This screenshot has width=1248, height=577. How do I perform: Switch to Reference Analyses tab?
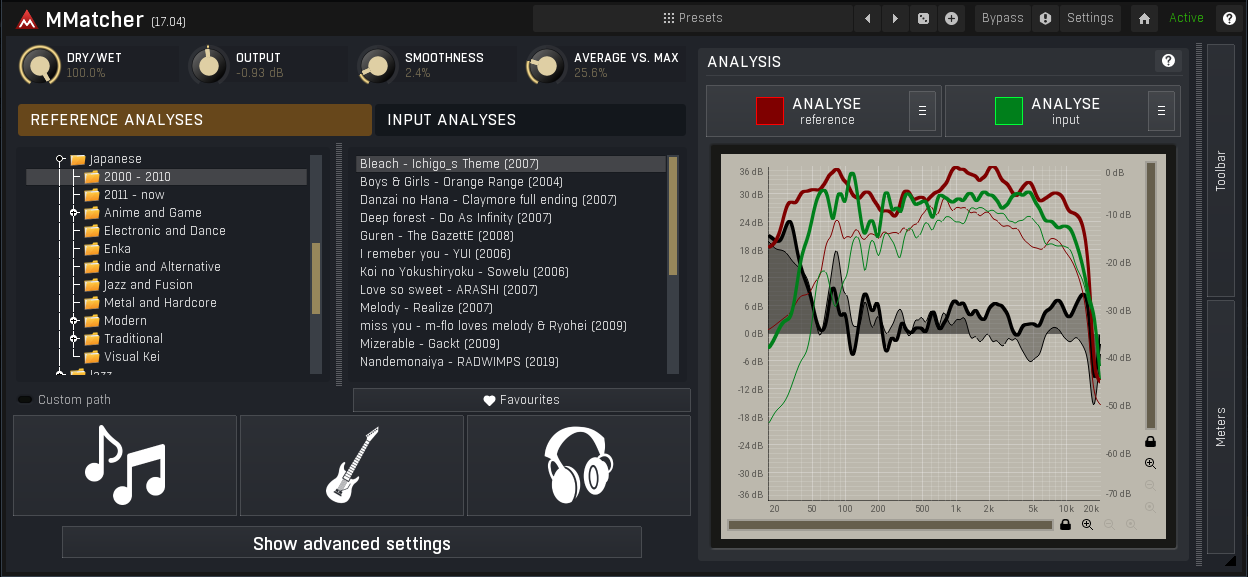(x=194, y=120)
